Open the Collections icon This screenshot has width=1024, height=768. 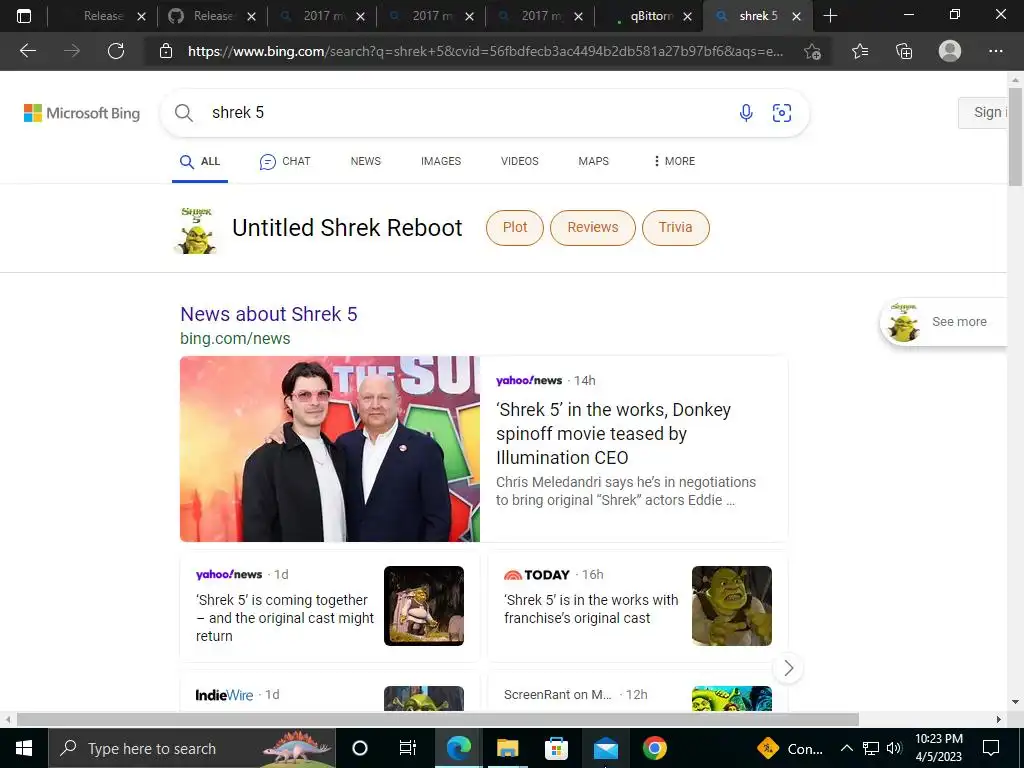(904, 51)
